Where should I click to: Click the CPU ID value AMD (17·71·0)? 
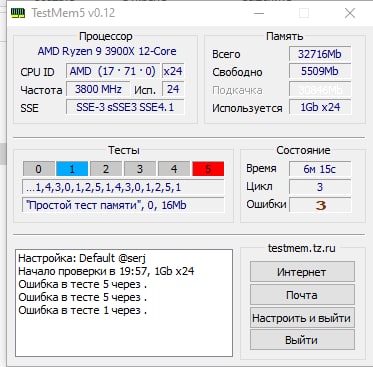click(113, 71)
